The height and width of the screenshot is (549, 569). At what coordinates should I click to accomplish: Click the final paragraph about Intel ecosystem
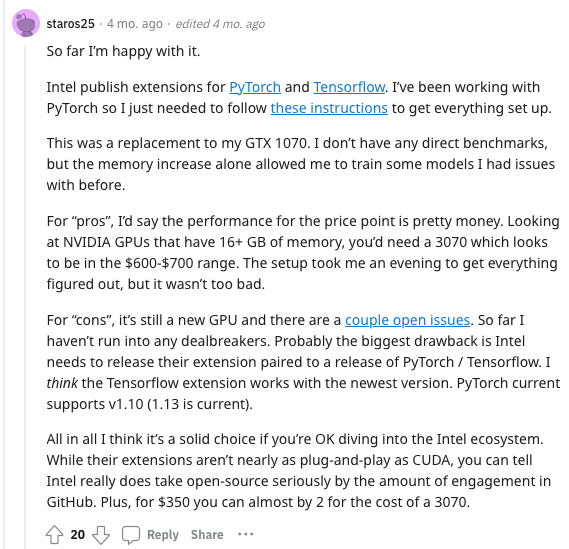coord(299,471)
